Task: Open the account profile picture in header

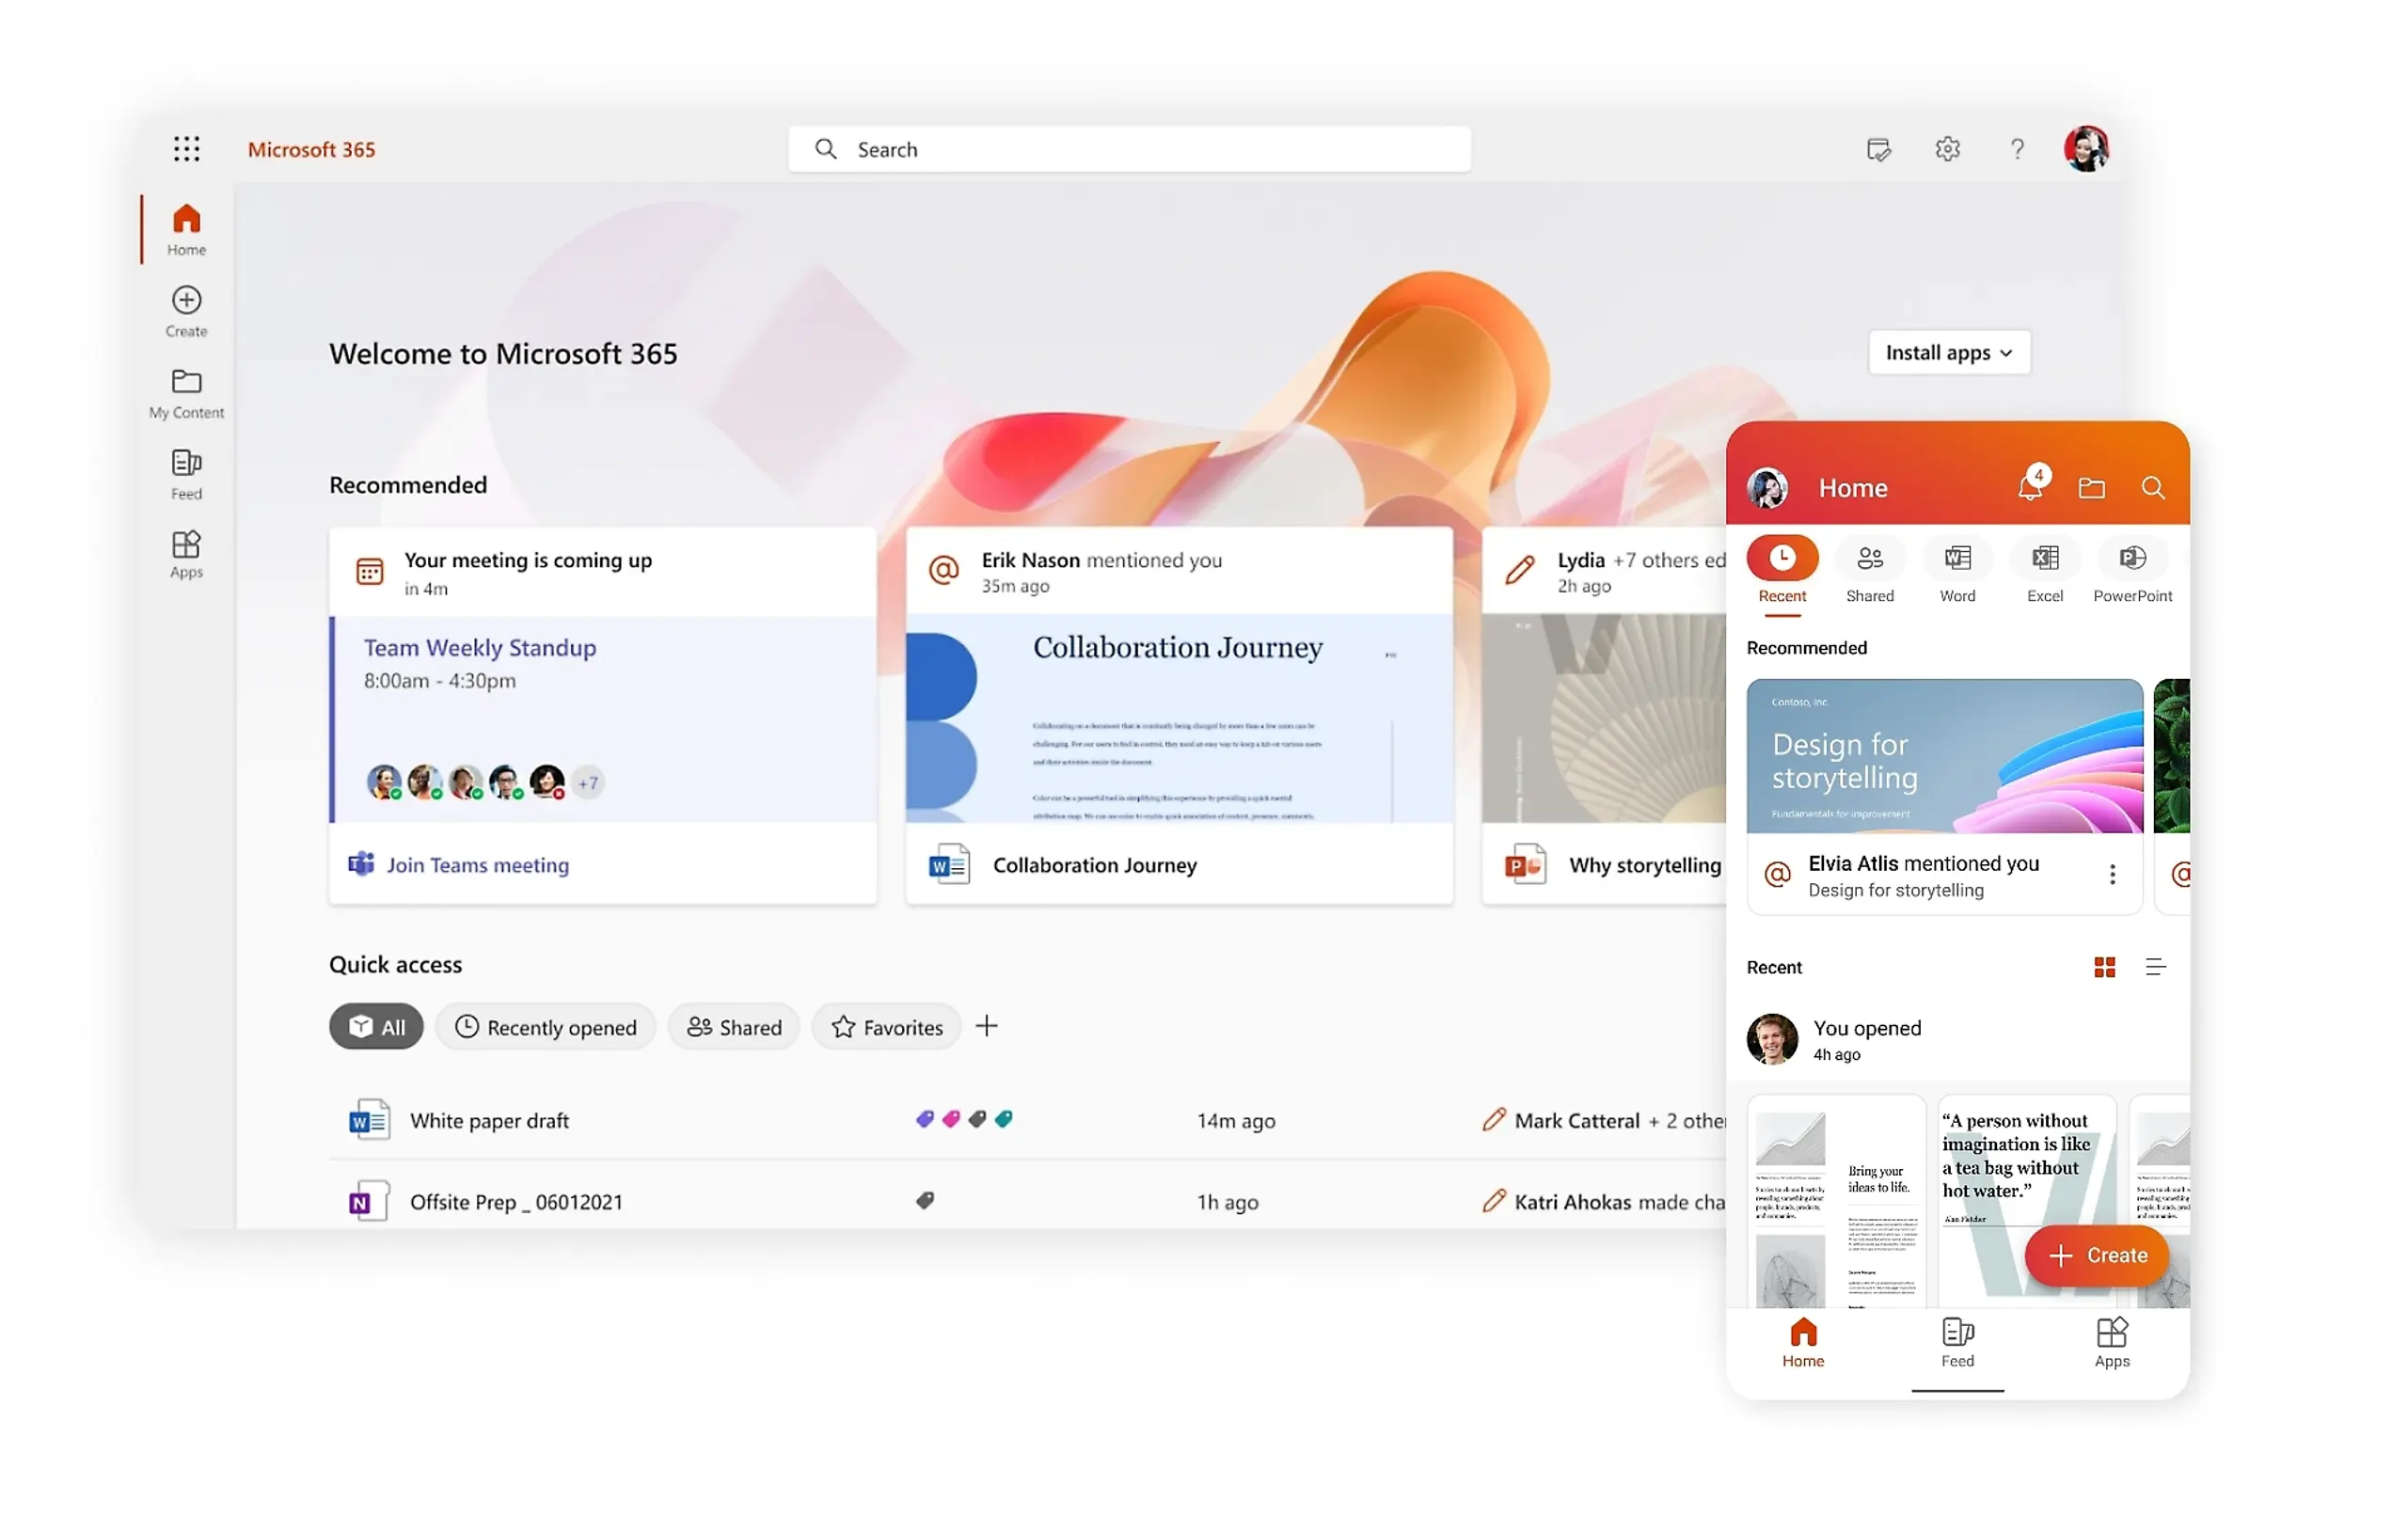Action: (2087, 149)
